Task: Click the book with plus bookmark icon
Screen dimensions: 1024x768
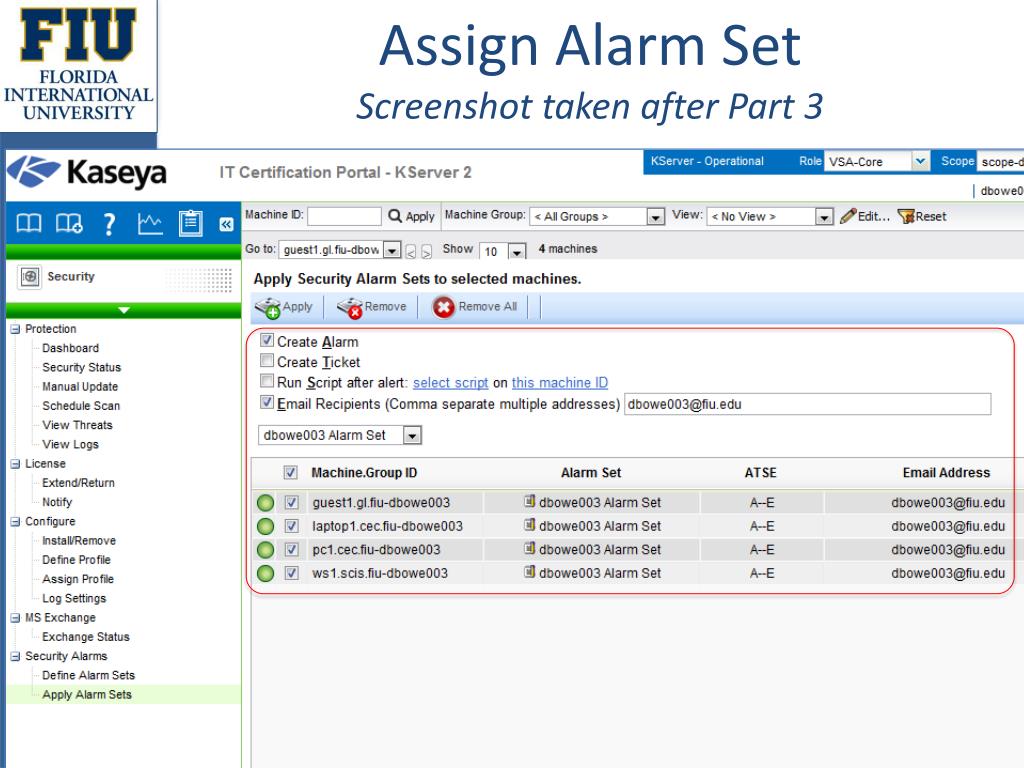Action: pyautogui.click(x=69, y=224)
